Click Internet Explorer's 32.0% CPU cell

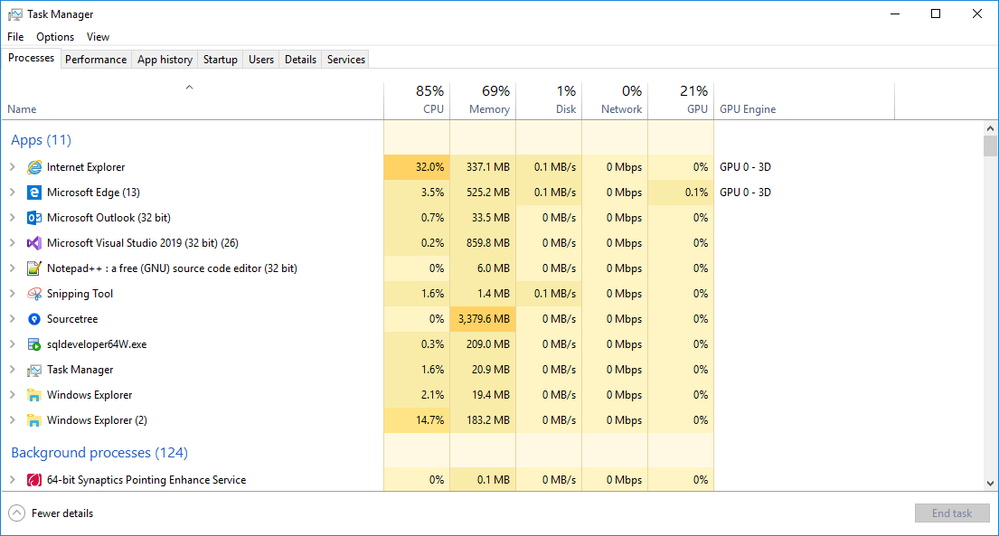(417, 167)
